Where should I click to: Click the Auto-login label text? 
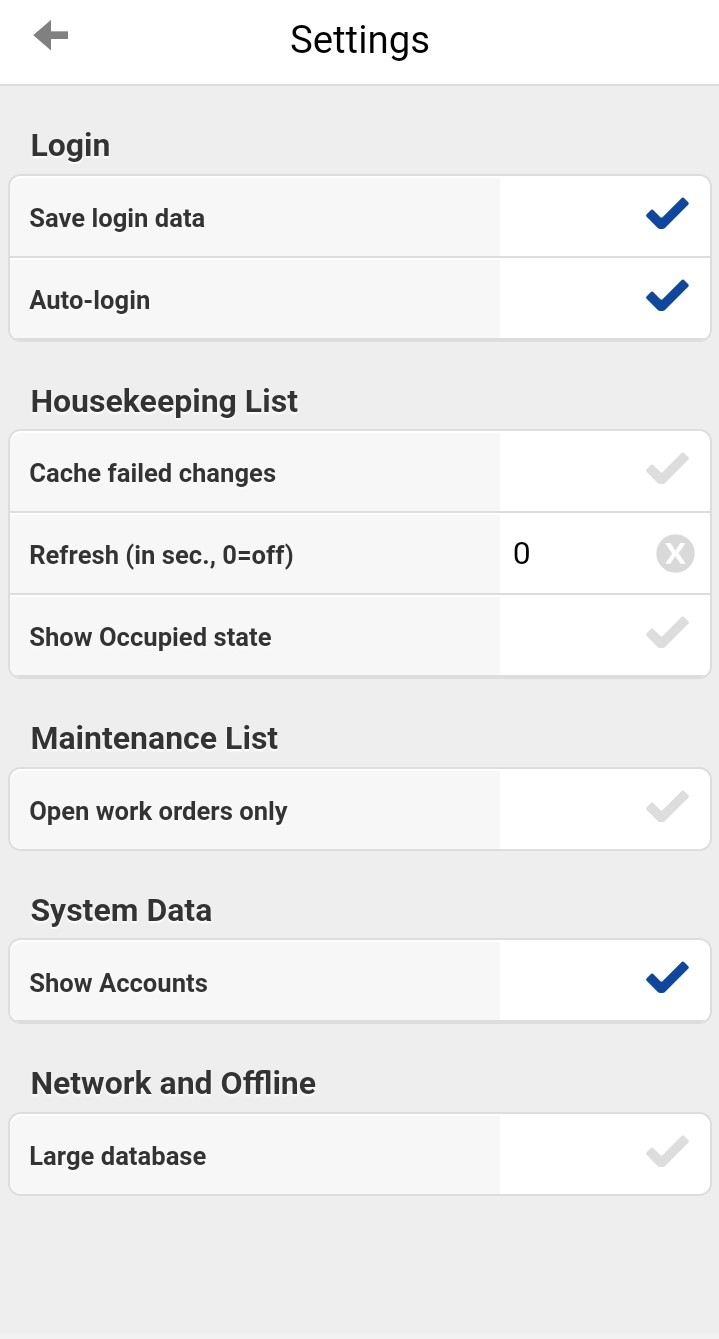(x=90, y=300)
